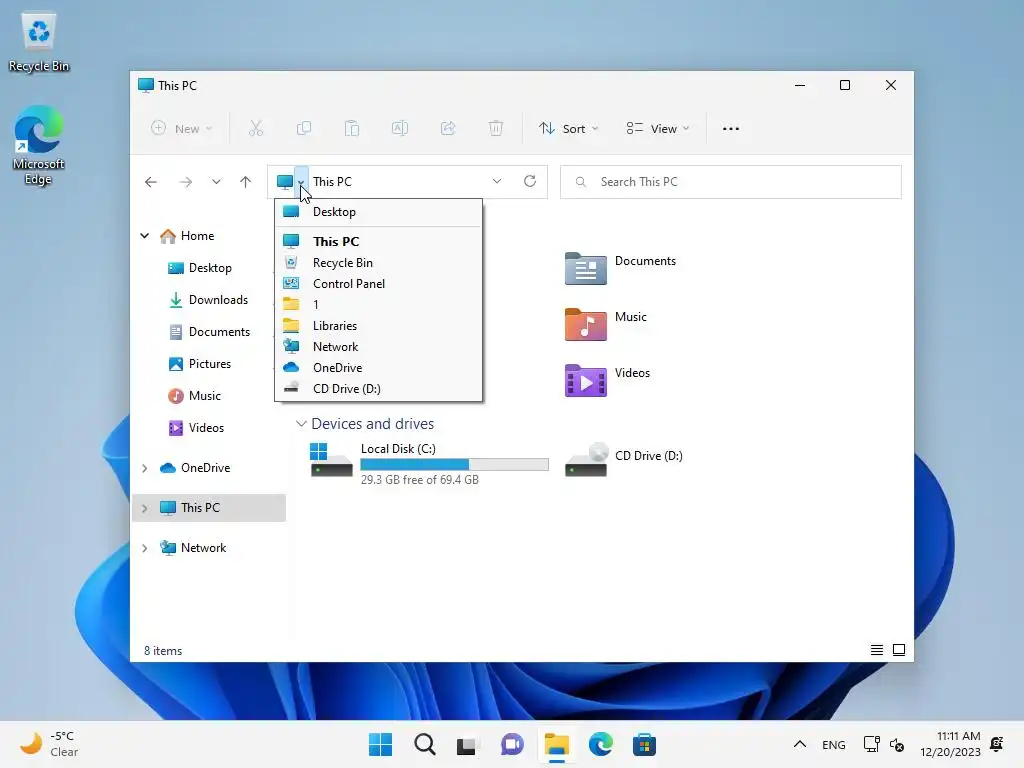Open Task View on the taskbar

468,744
